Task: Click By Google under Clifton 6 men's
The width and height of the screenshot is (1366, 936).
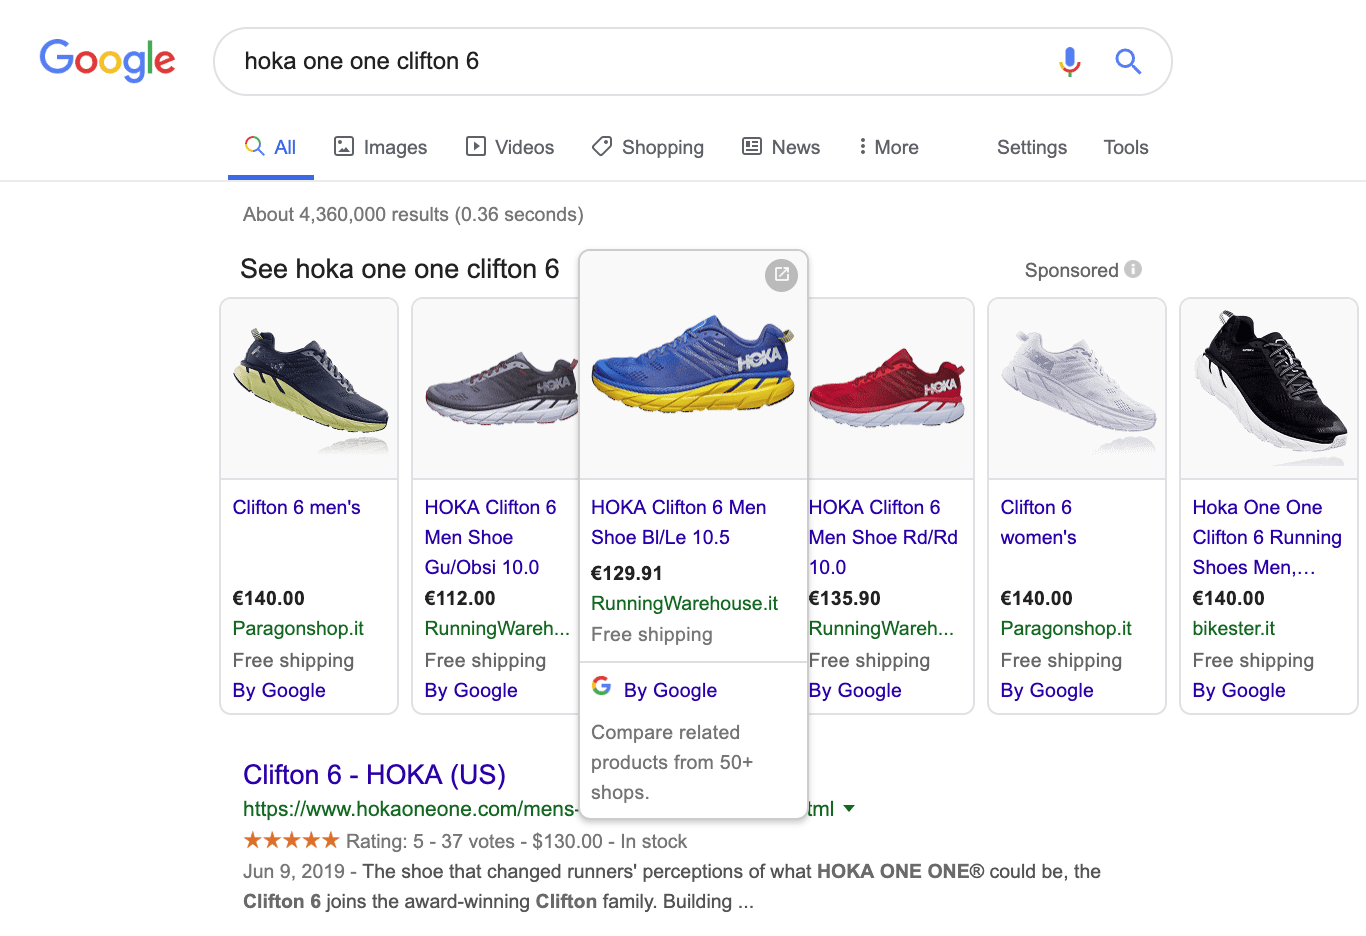Action: coord(279,690)
